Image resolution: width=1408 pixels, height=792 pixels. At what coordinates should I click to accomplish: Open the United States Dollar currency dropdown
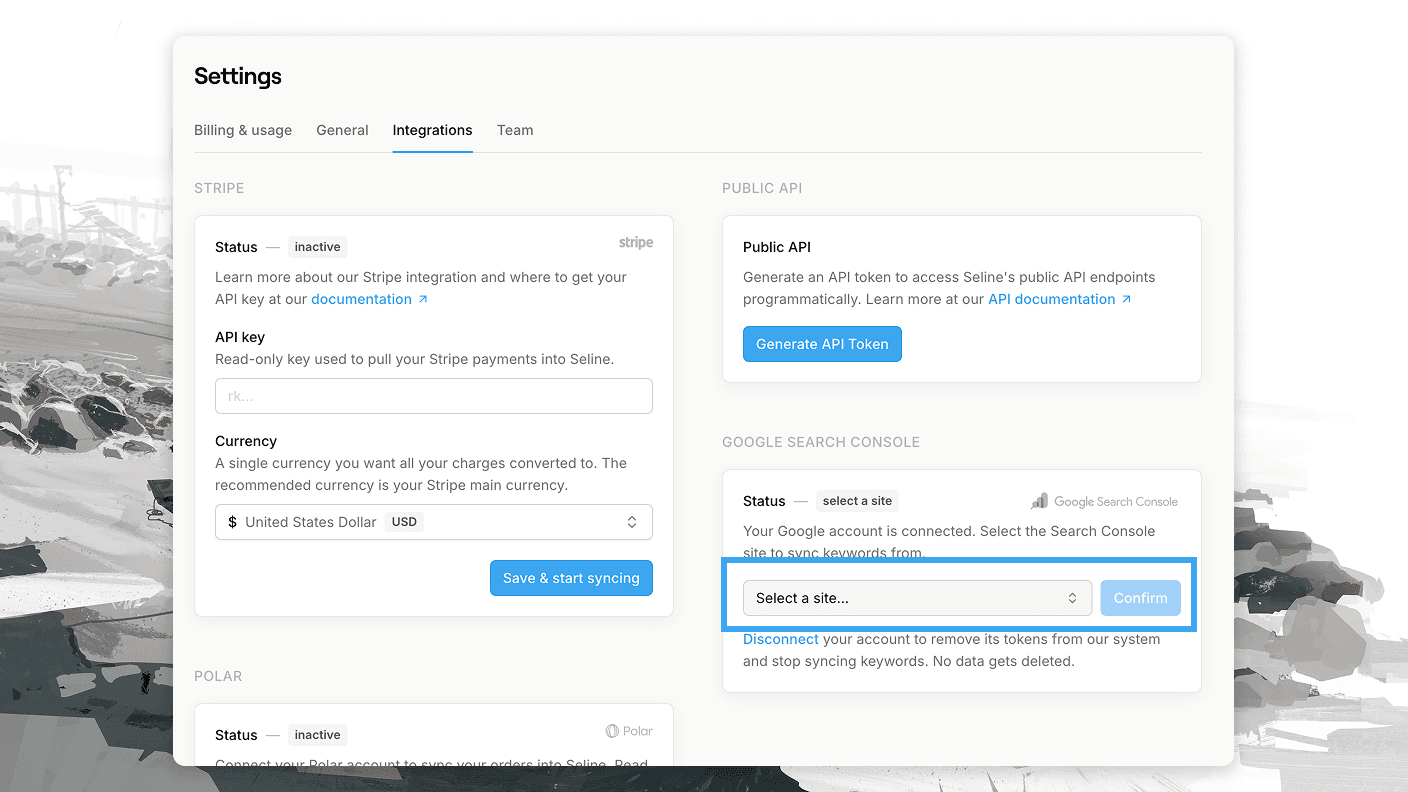pyautogui.click(x=434, y=522)
